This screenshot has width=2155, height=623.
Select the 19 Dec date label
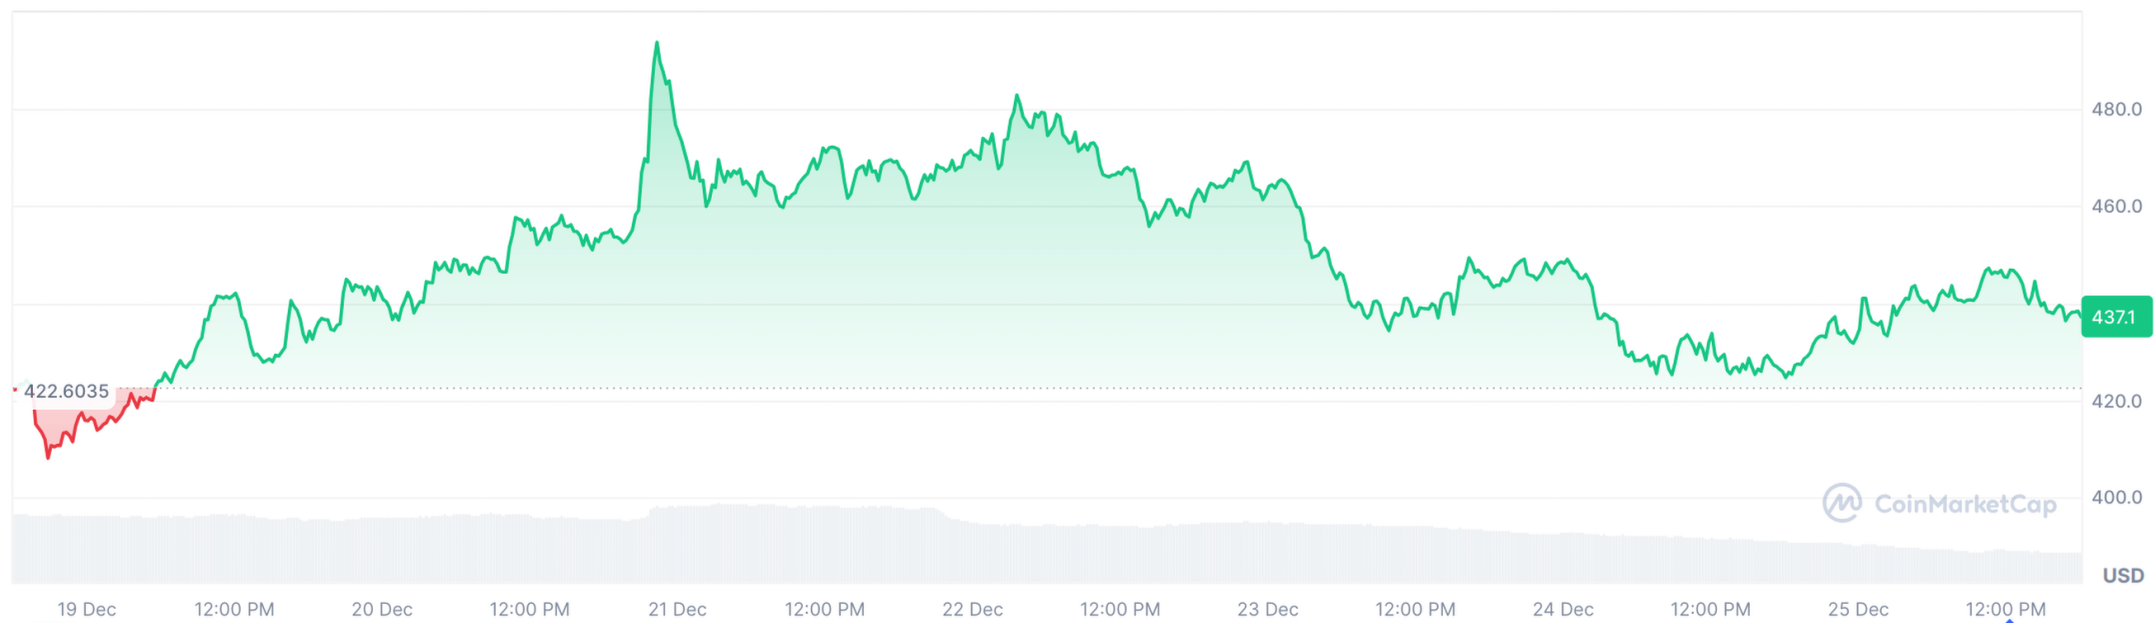[x=87, y=609]
